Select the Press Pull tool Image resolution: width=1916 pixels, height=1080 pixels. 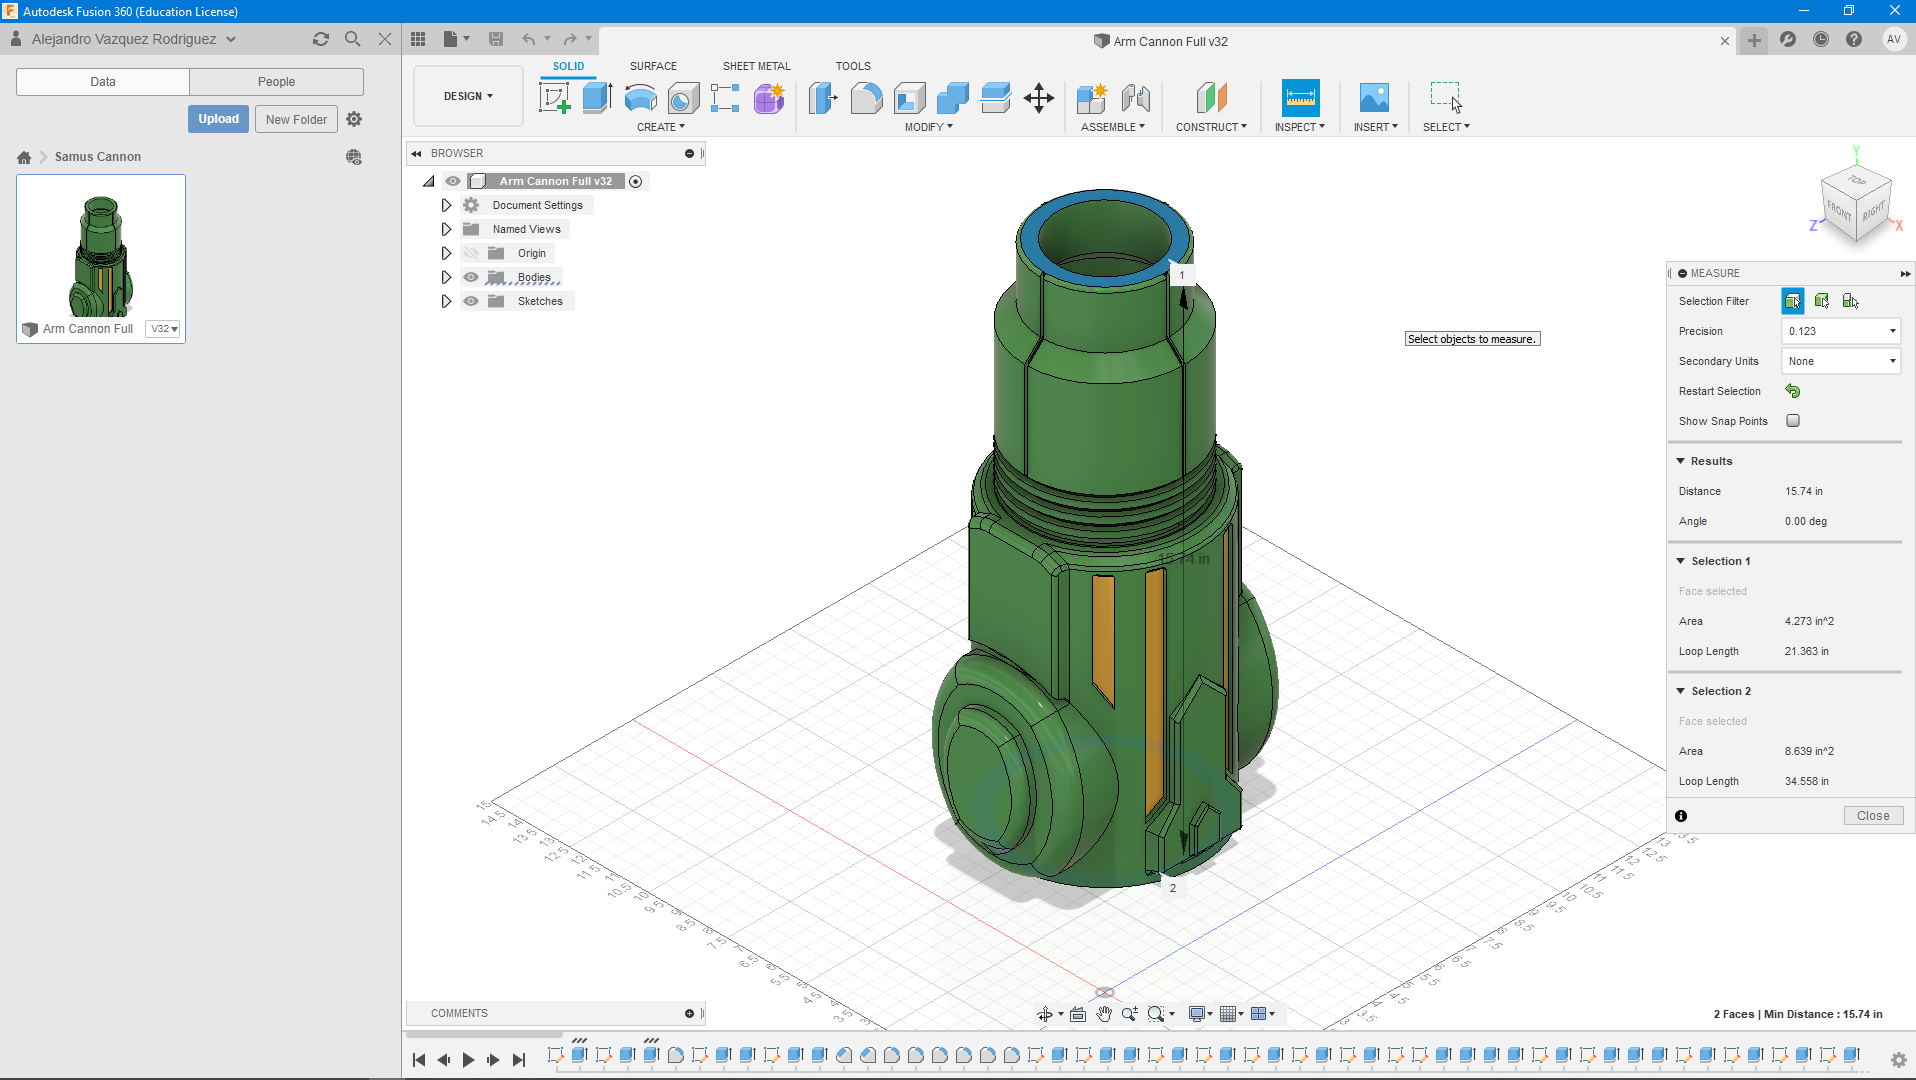pos(823,98)
